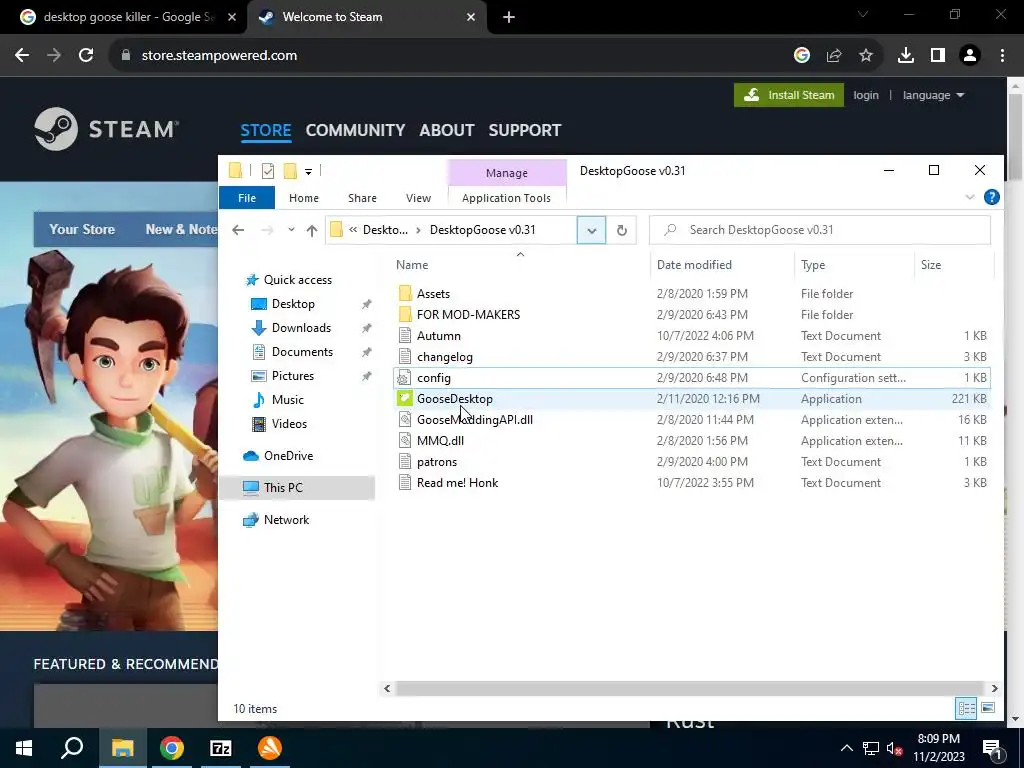This screenshot has height=768, width=1024.
Task: Open File Explorer help icon
Action: coord(991,197)
